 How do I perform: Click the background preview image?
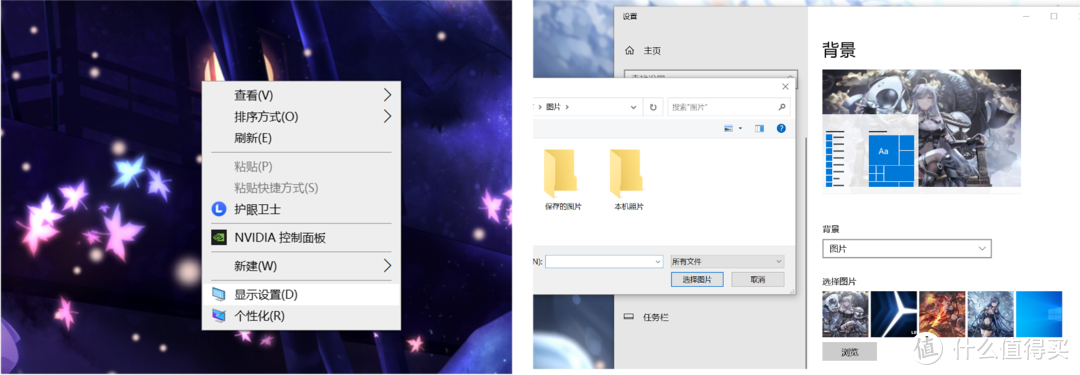pyautogui.click(x=922, y=128)
